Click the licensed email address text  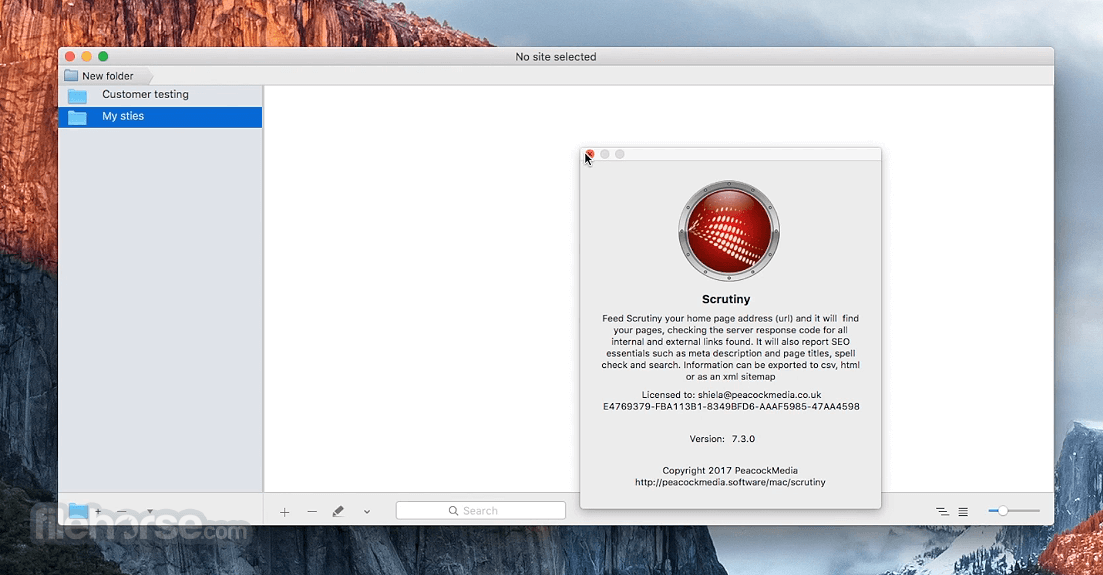(x=760, y=395)
